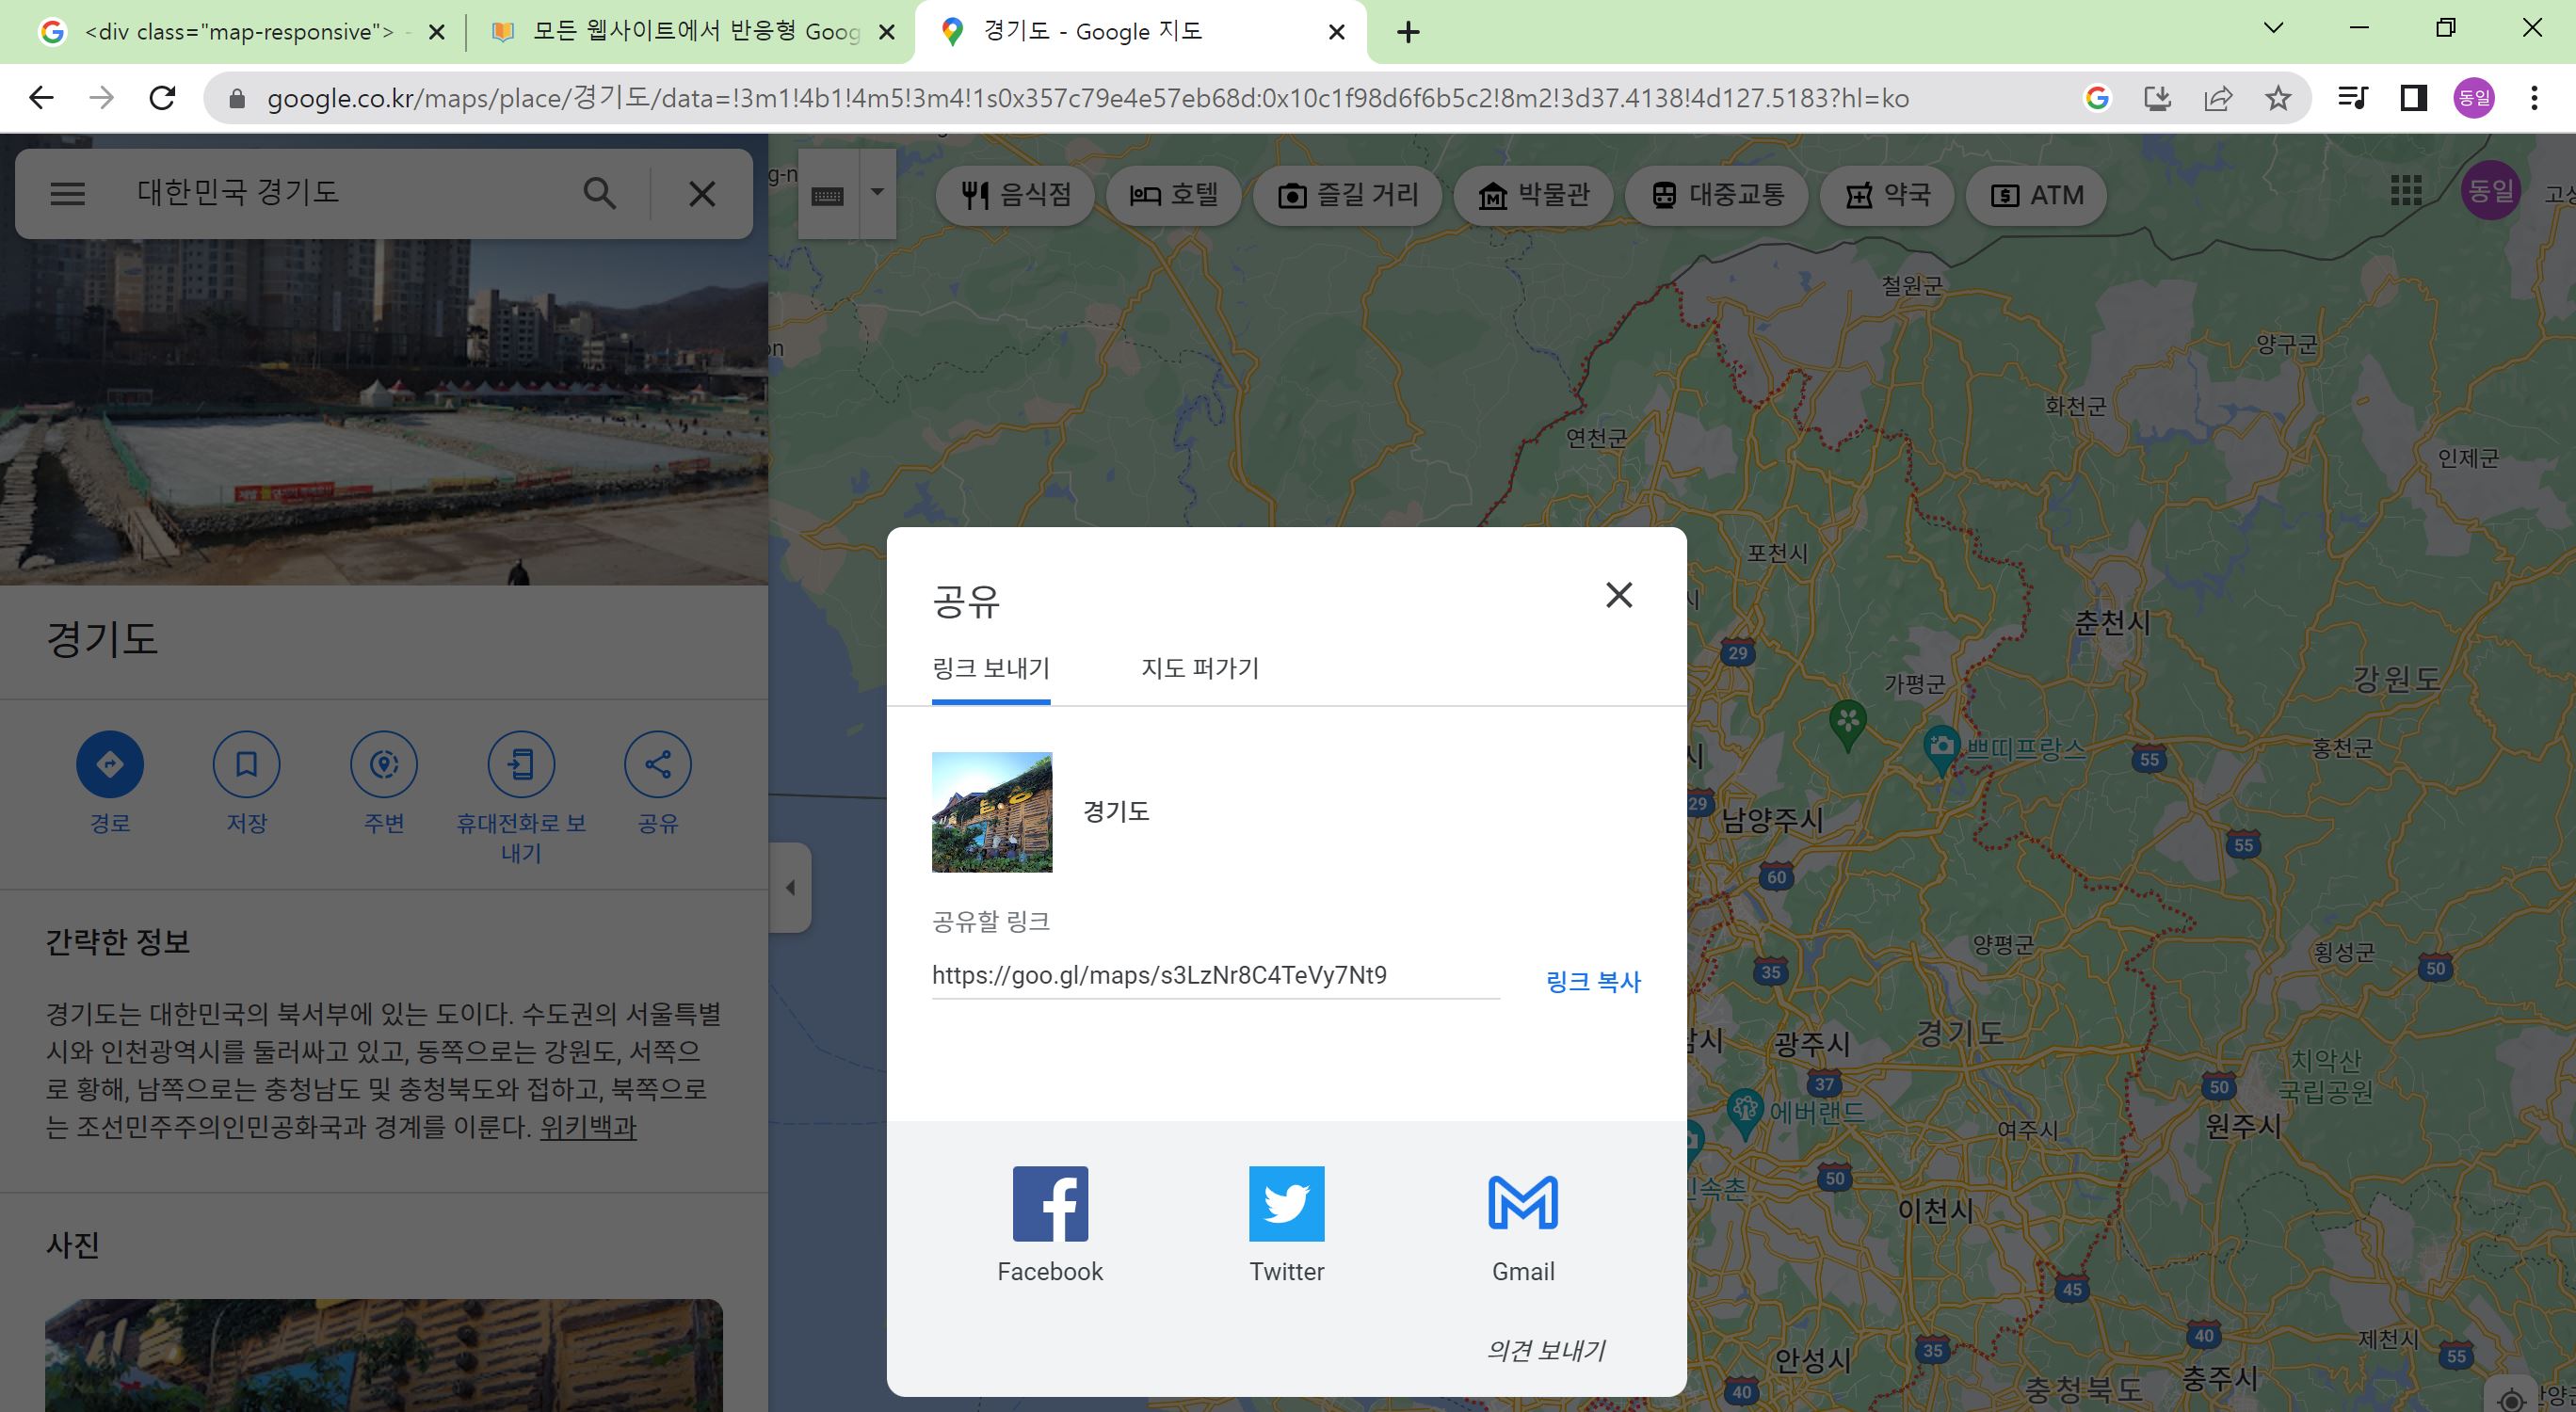
Task: Click the 저장 bookmark icon
Action: 246,765
